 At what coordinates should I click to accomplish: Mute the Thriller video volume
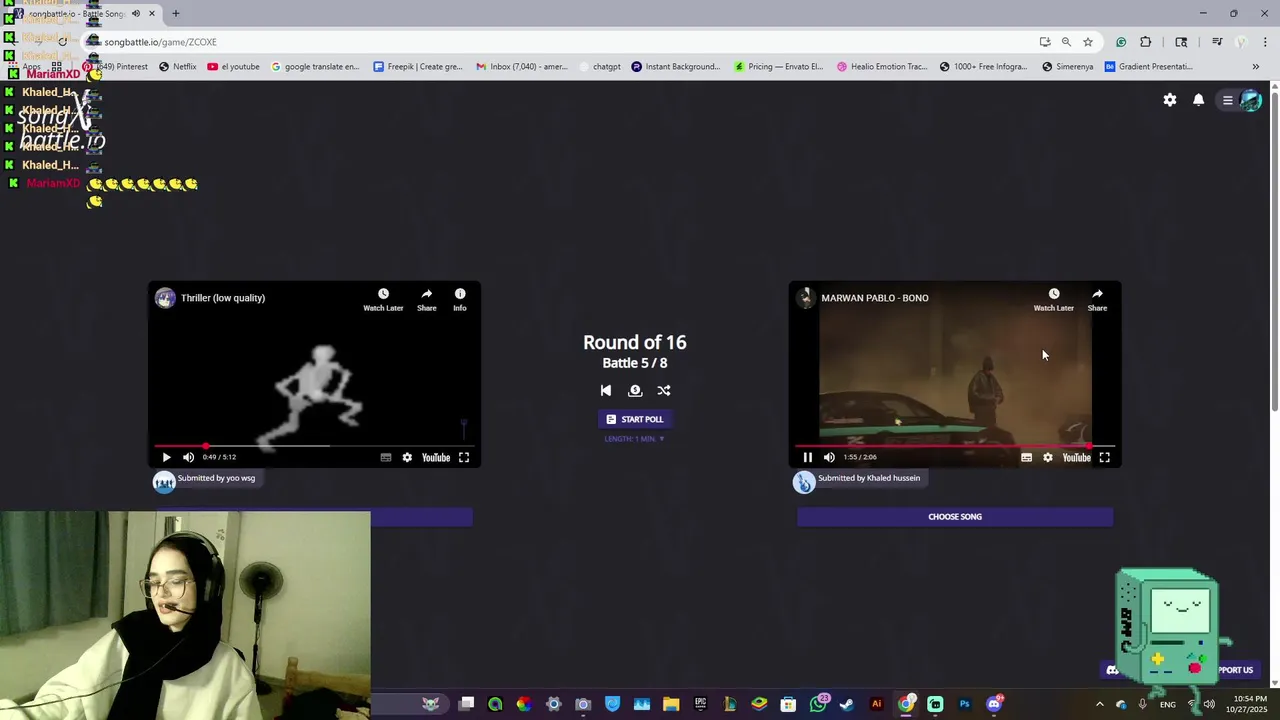coord(188,457)
